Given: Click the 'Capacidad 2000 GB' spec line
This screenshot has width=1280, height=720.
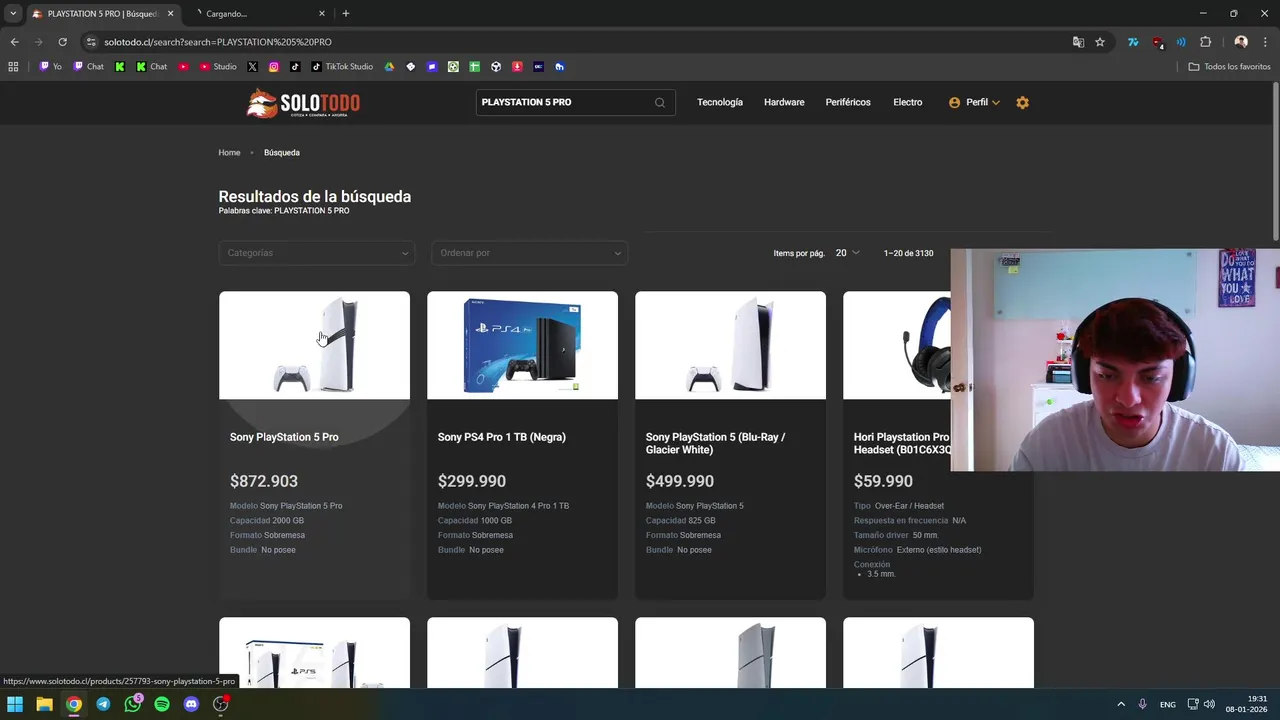Looking at the screenshot, I should click(x=267, y=520).
